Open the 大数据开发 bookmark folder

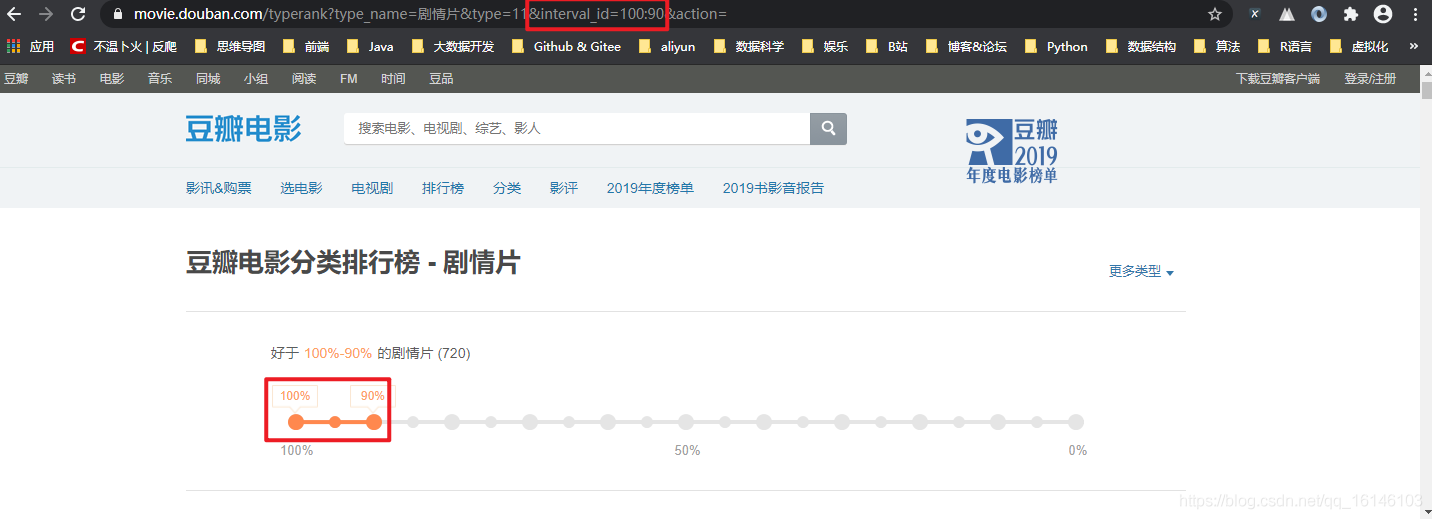coord(453,46)
